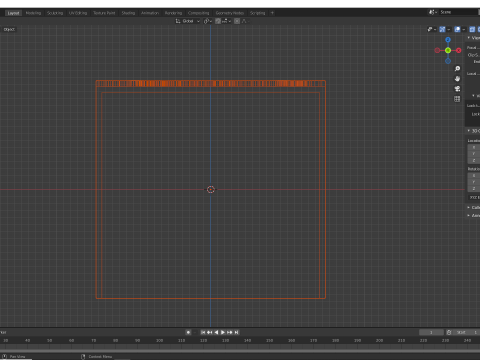Click the 3D Cursor location X field
Image resolution: width=480 pixels, height=360 pixels.
[474, 147]
